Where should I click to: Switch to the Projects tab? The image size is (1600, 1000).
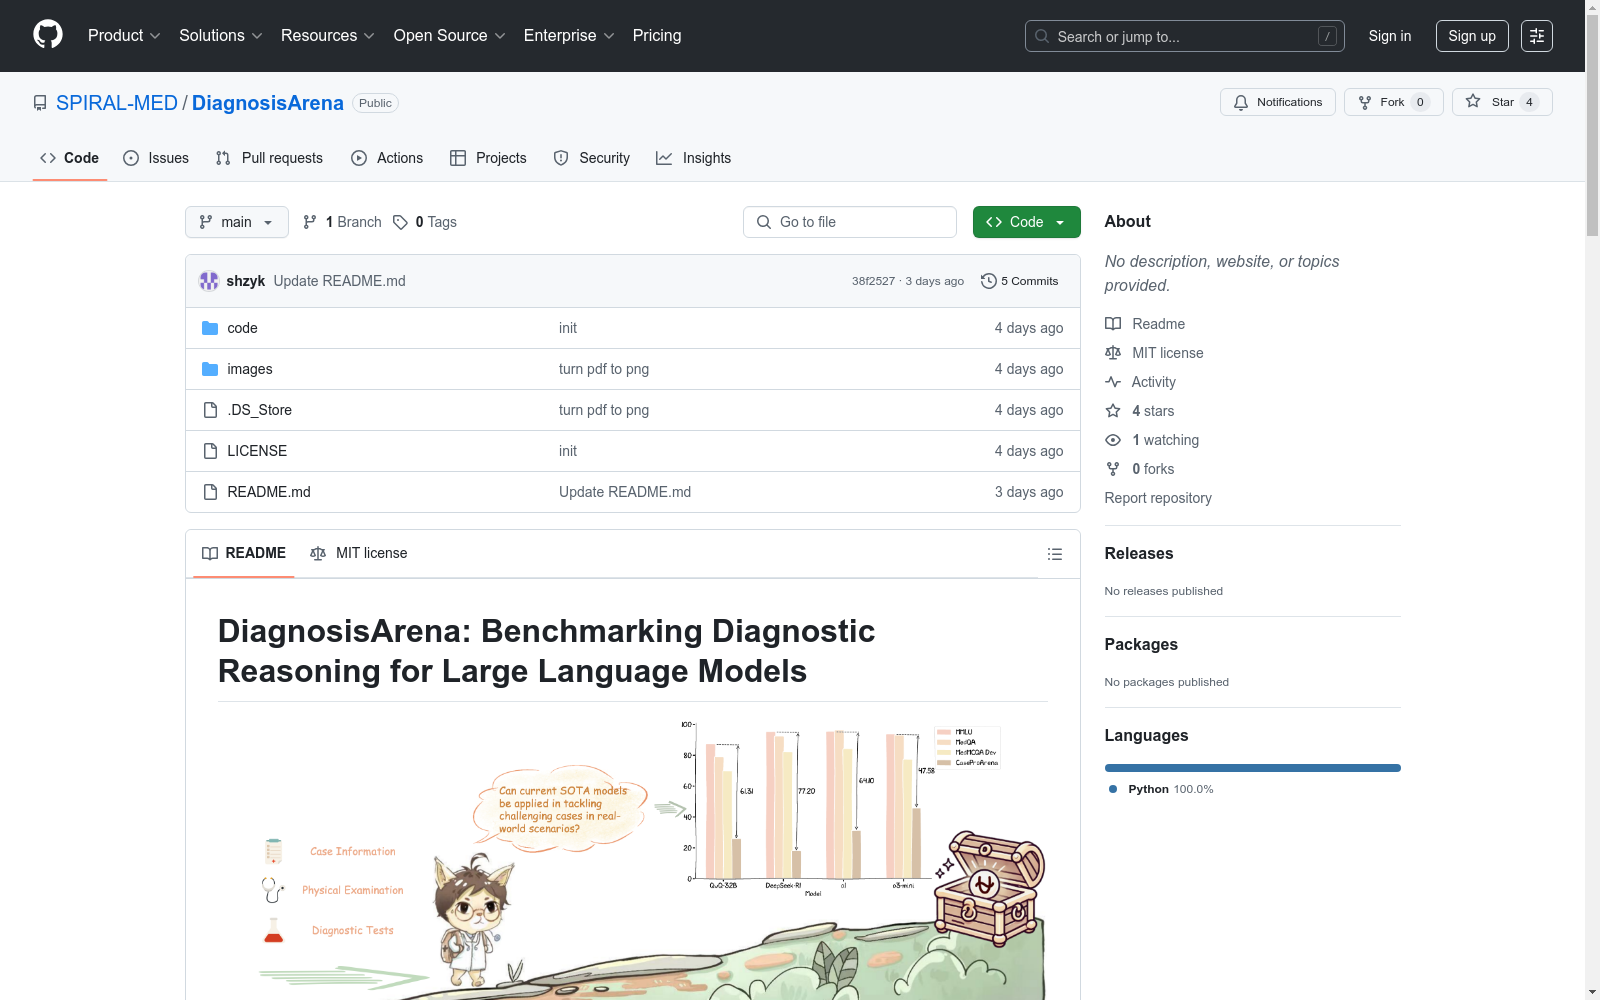click(x=488, y=158)
